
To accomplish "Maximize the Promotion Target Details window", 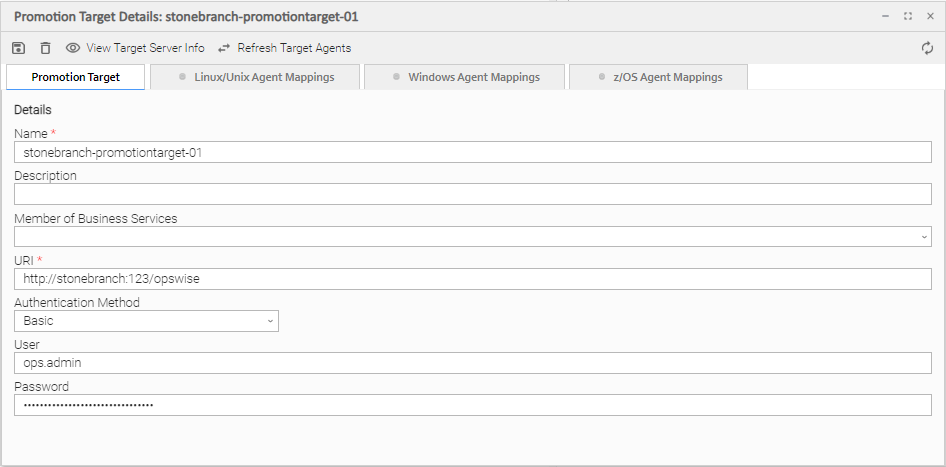I will point(907,16).
